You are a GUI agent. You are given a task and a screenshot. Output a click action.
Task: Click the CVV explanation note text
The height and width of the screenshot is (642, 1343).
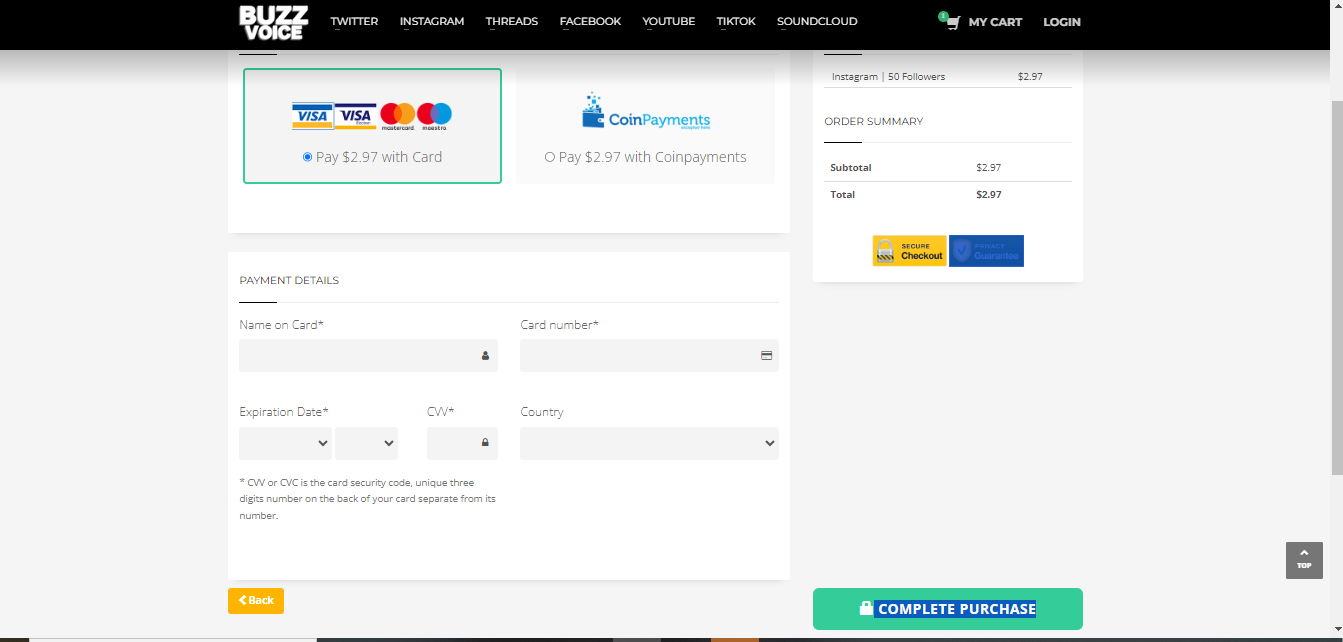(x=368, y=499)
